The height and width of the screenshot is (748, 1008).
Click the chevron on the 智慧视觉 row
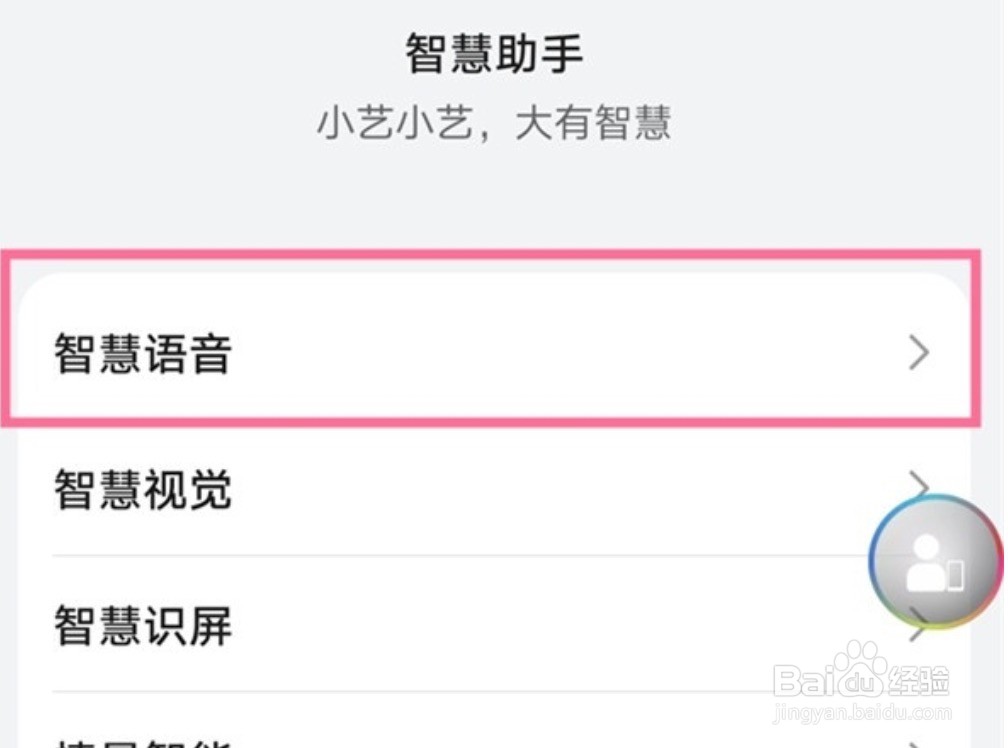pos(919,483)
